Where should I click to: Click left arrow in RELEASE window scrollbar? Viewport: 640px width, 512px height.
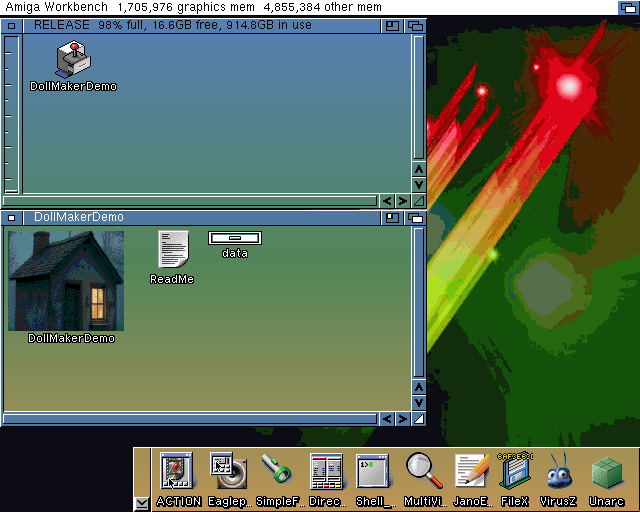pos(387,201)
